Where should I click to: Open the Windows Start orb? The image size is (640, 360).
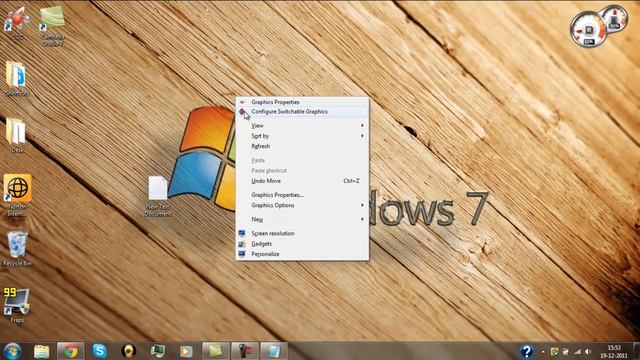(x=12, y=351)
